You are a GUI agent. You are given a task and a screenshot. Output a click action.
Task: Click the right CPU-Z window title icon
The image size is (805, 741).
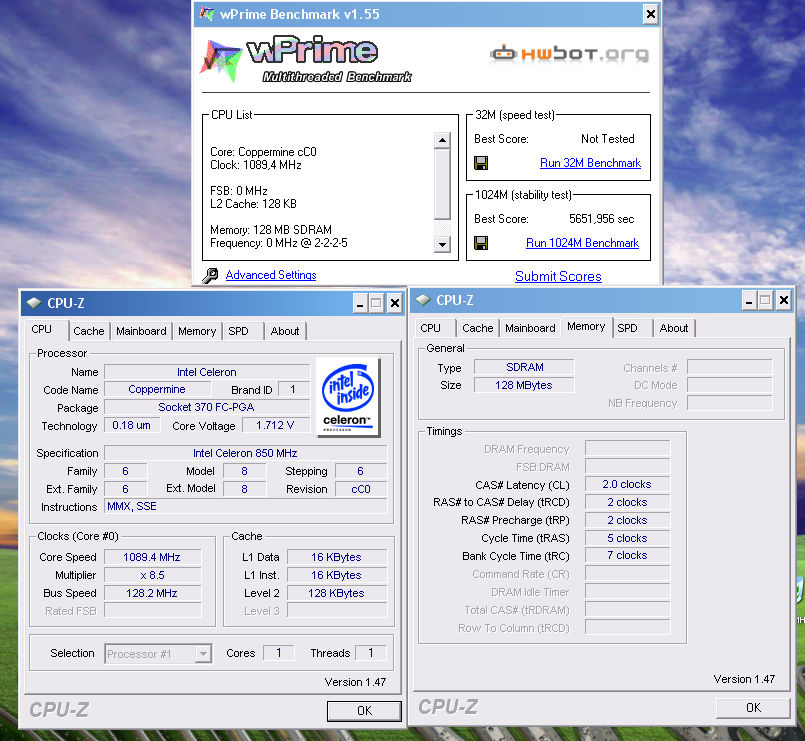[423, 300]
